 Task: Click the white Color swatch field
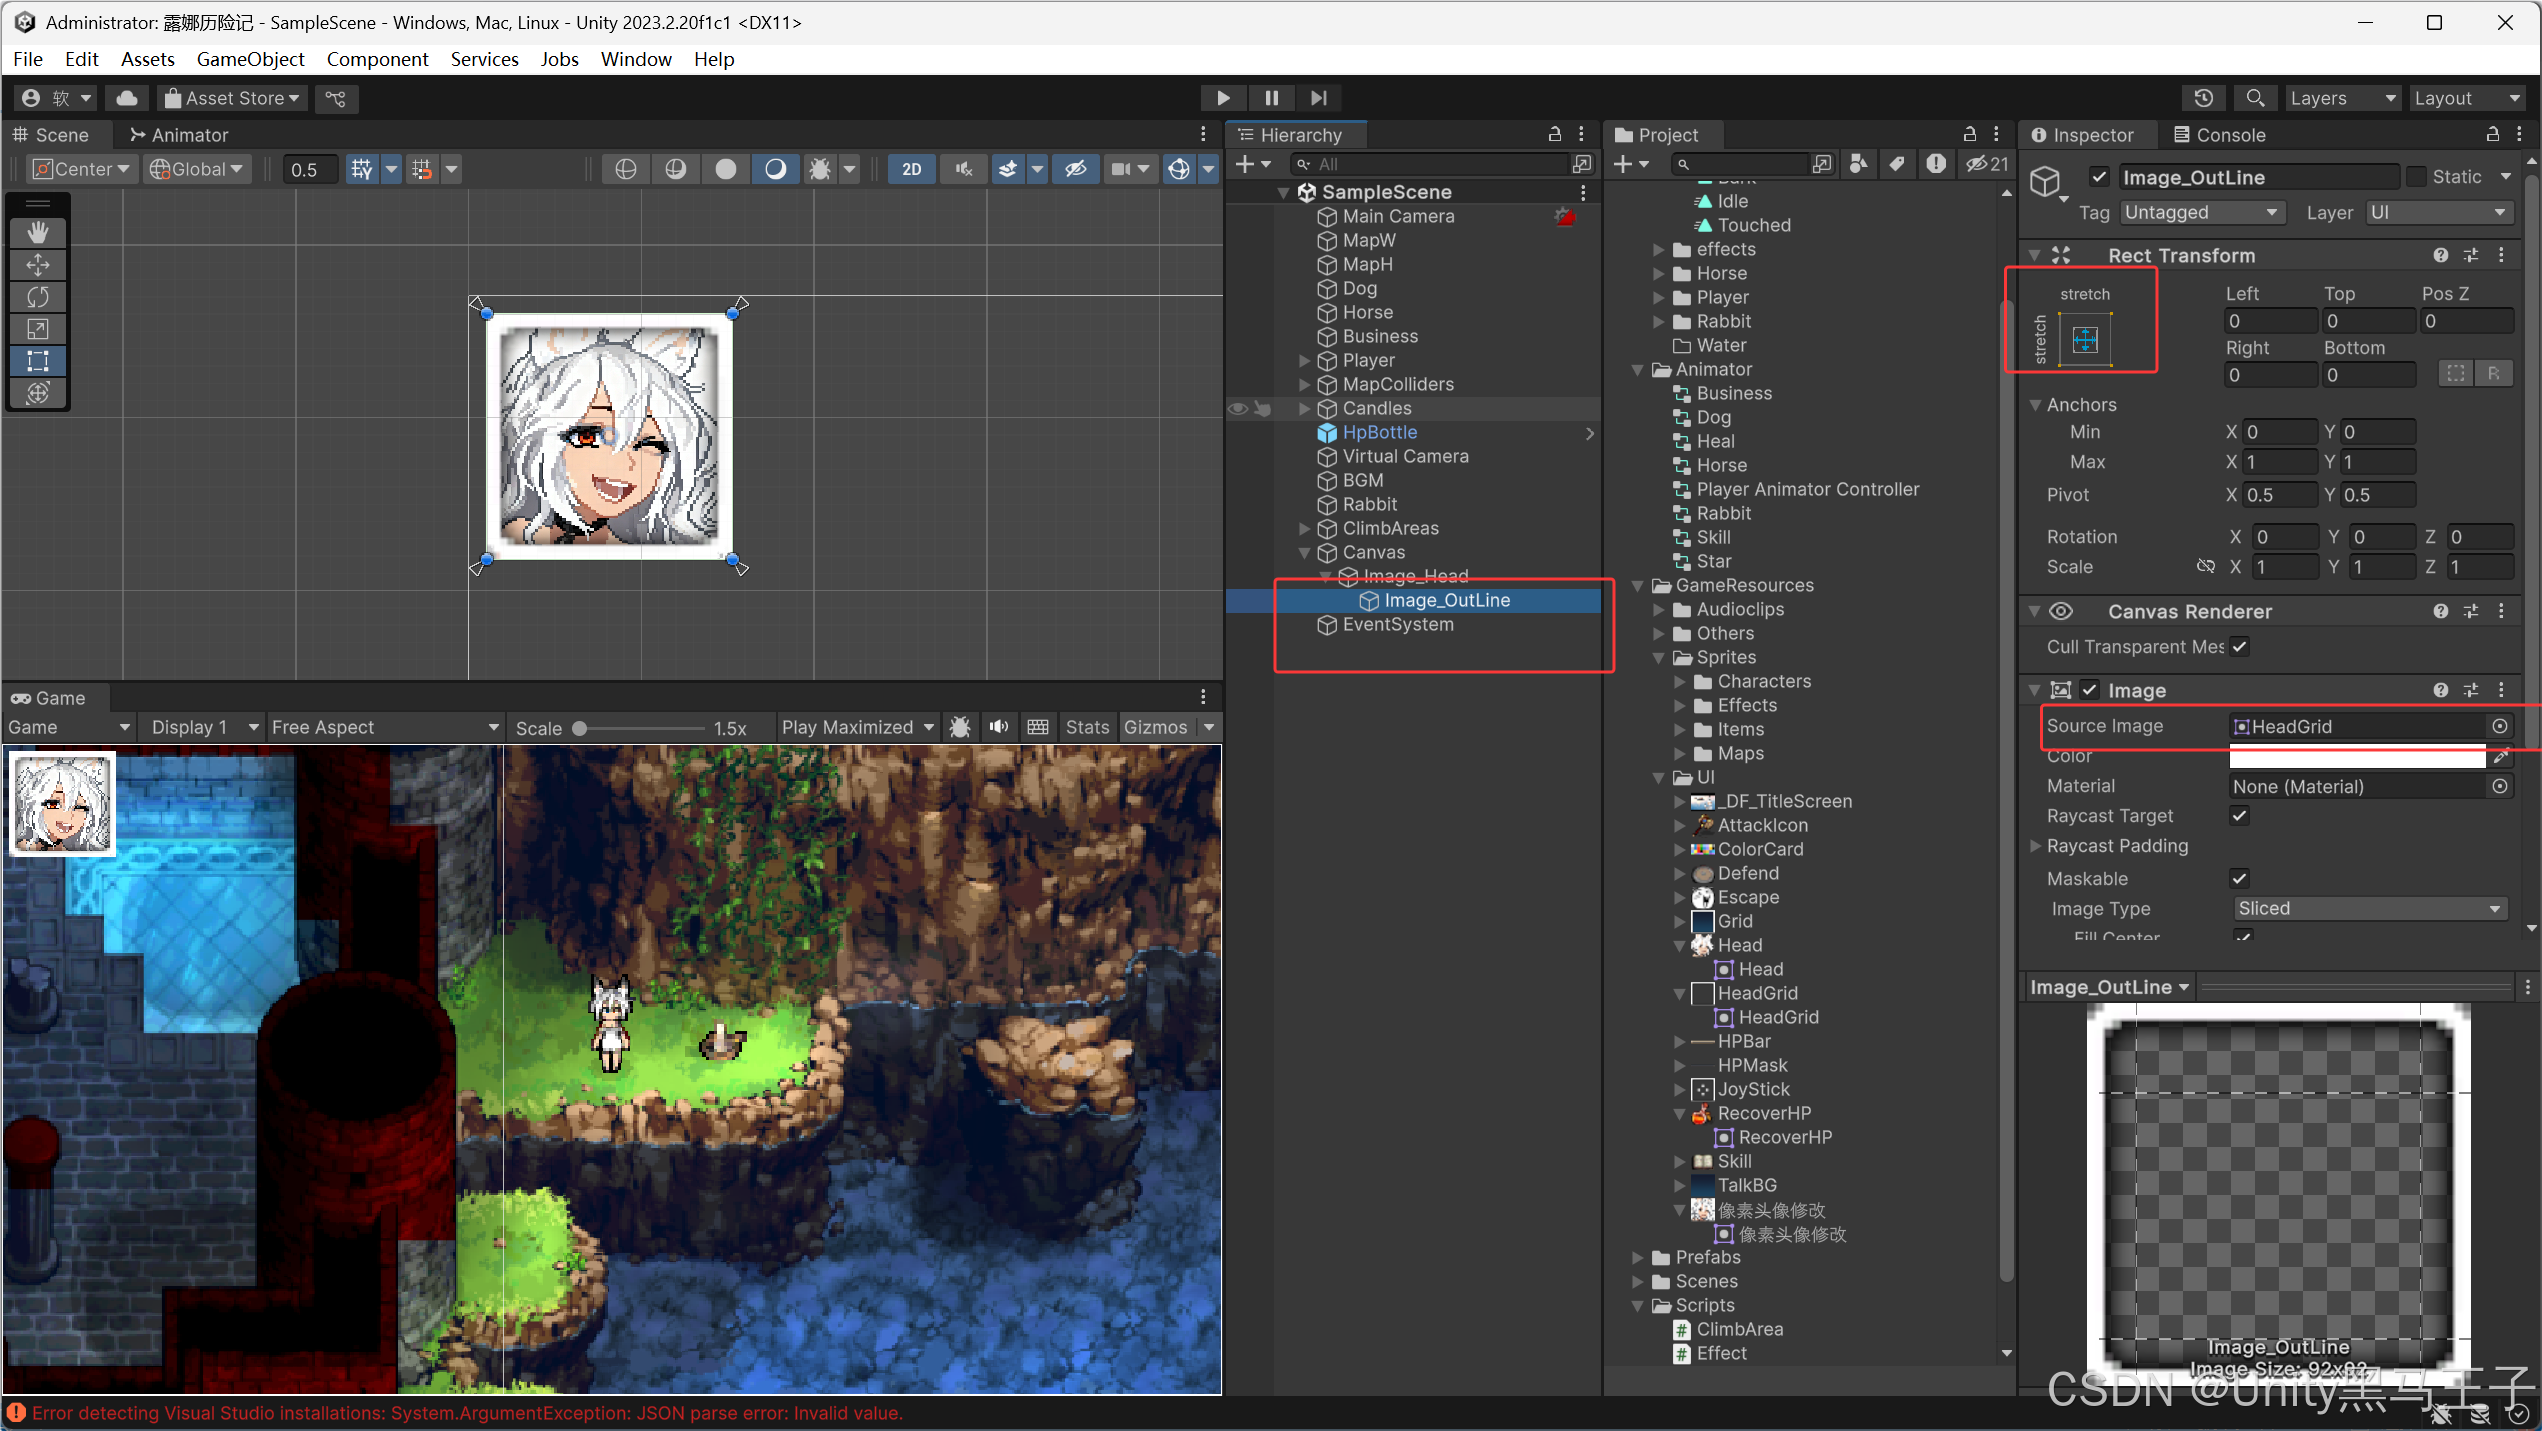click(x=2356, y=757)
